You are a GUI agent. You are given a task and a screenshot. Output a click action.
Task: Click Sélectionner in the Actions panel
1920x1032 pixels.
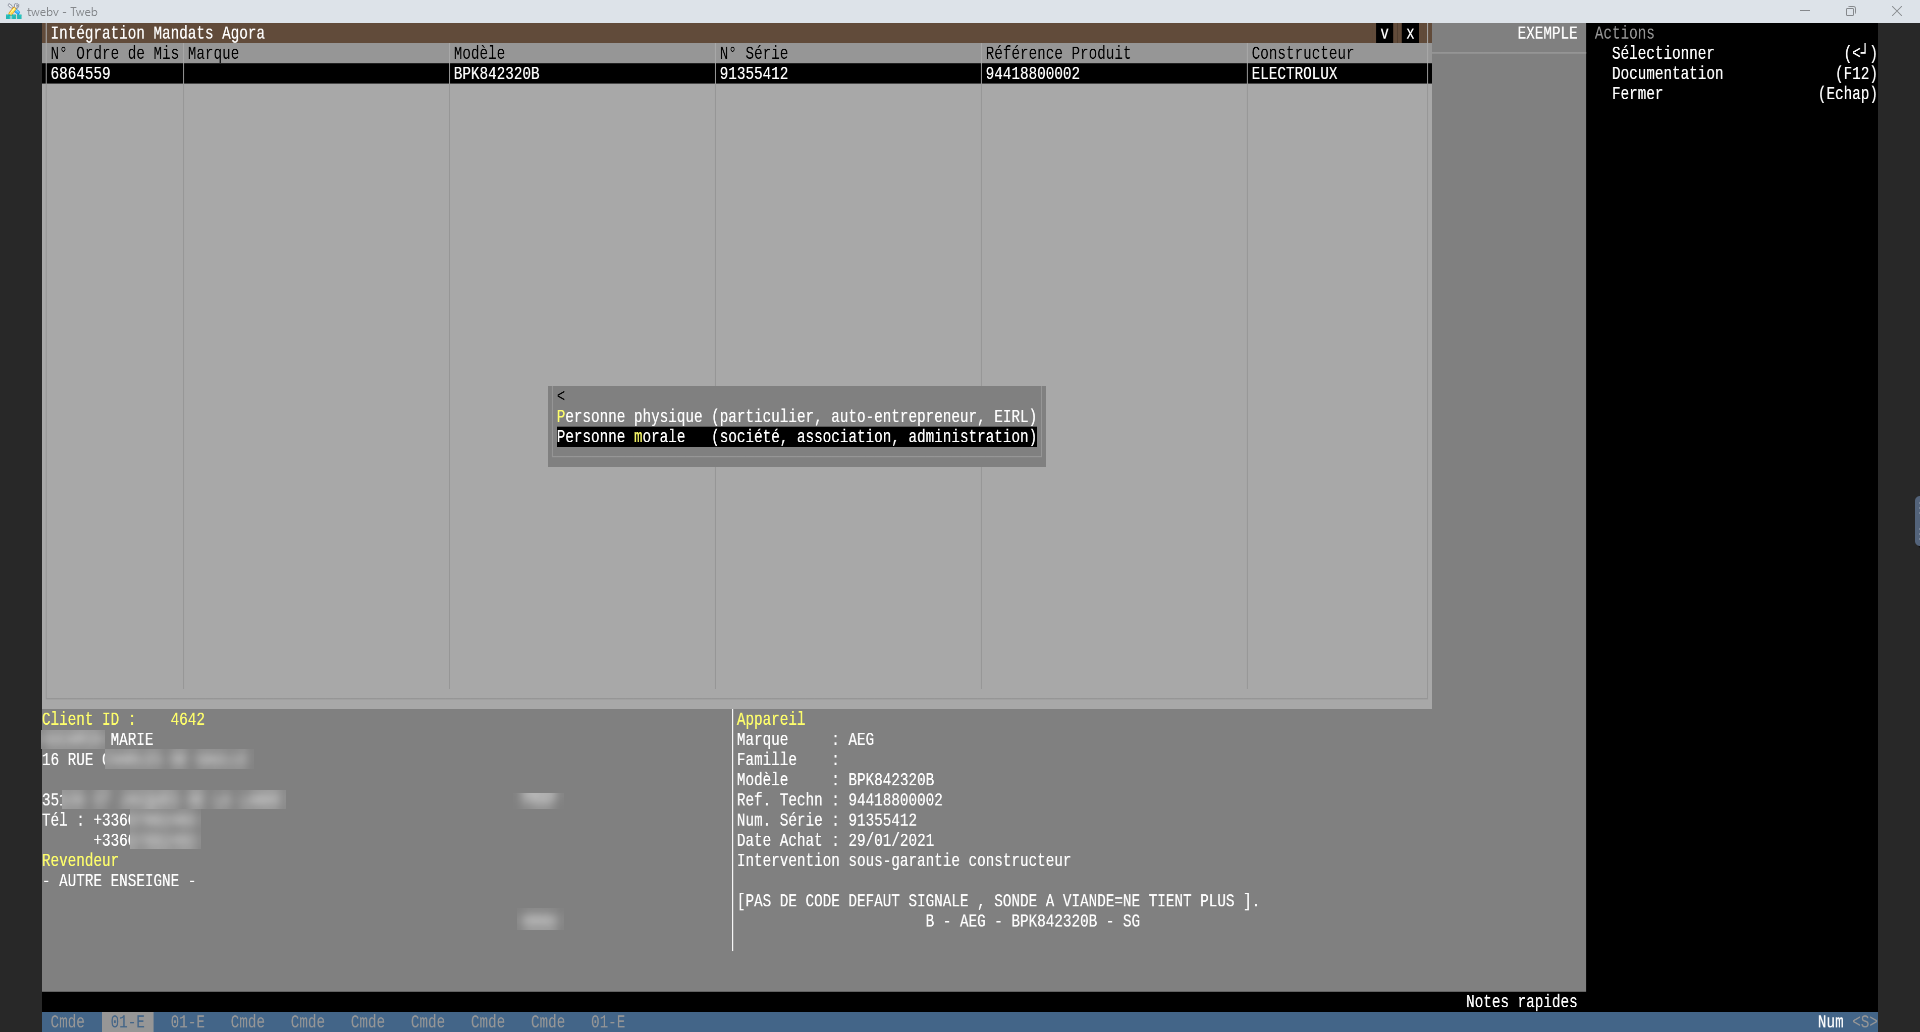coord(1662,53)
